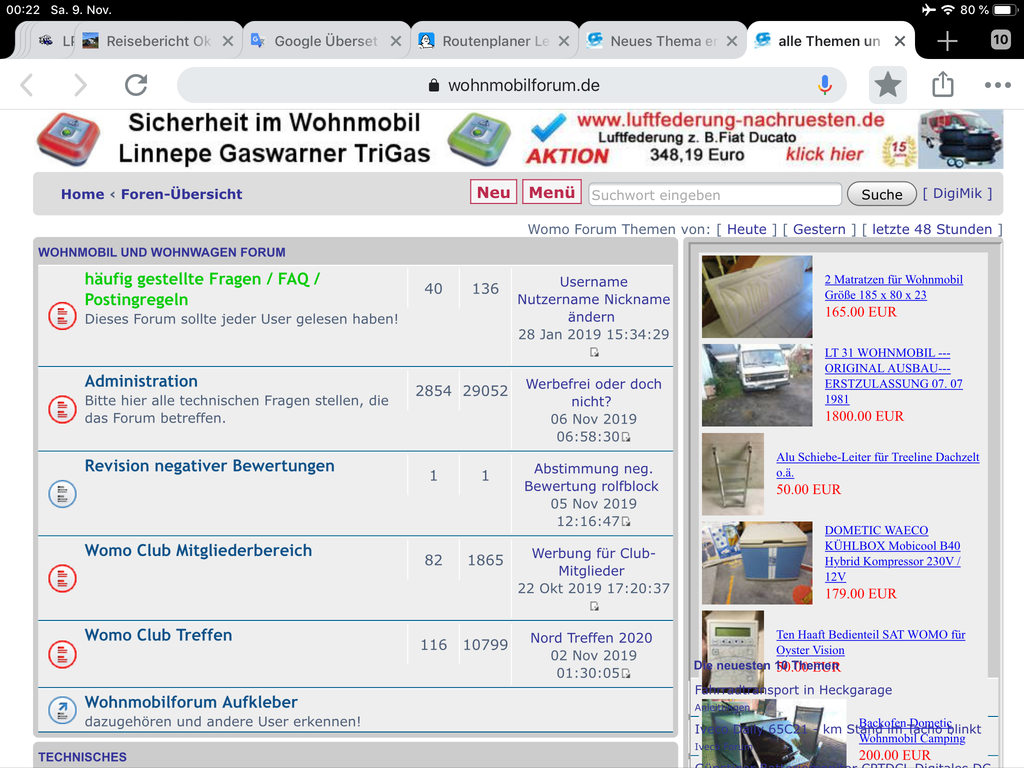Open Werbefrei oder doch nicht? thread
The width and height of the screenshot is (1024, 768).
593,392
